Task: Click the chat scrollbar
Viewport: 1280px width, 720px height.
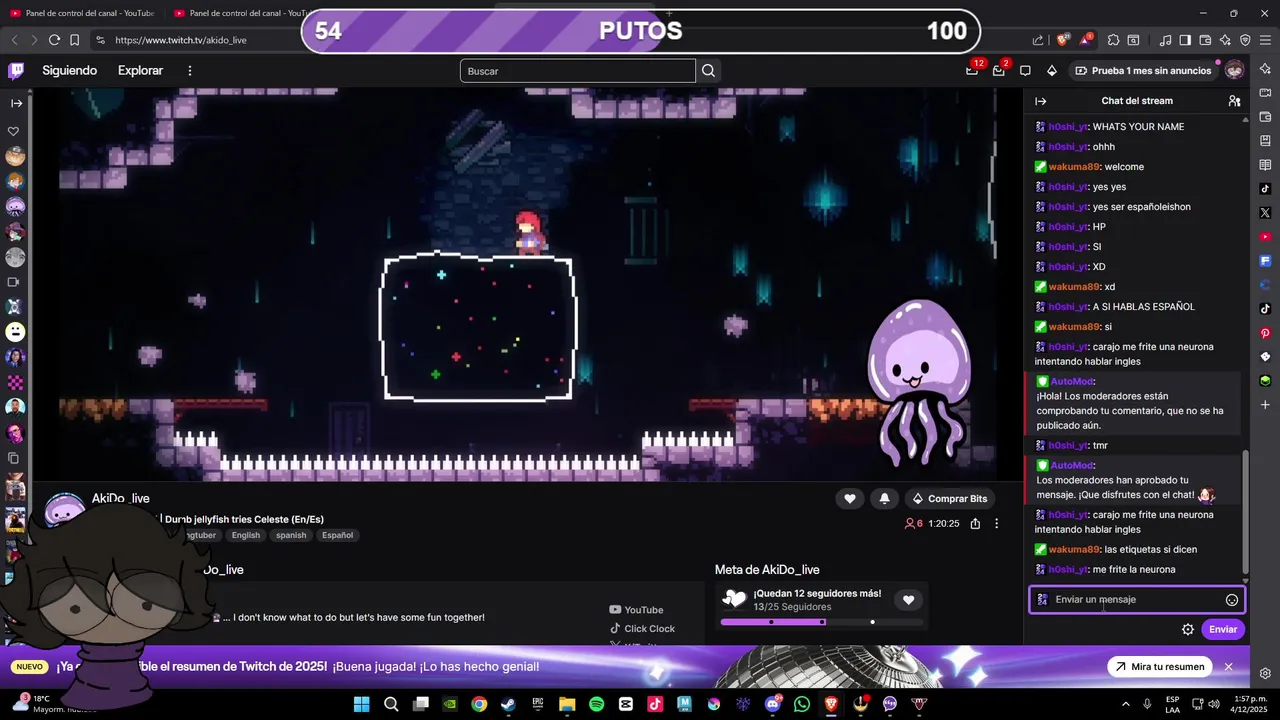Action: pos(1245,512)
